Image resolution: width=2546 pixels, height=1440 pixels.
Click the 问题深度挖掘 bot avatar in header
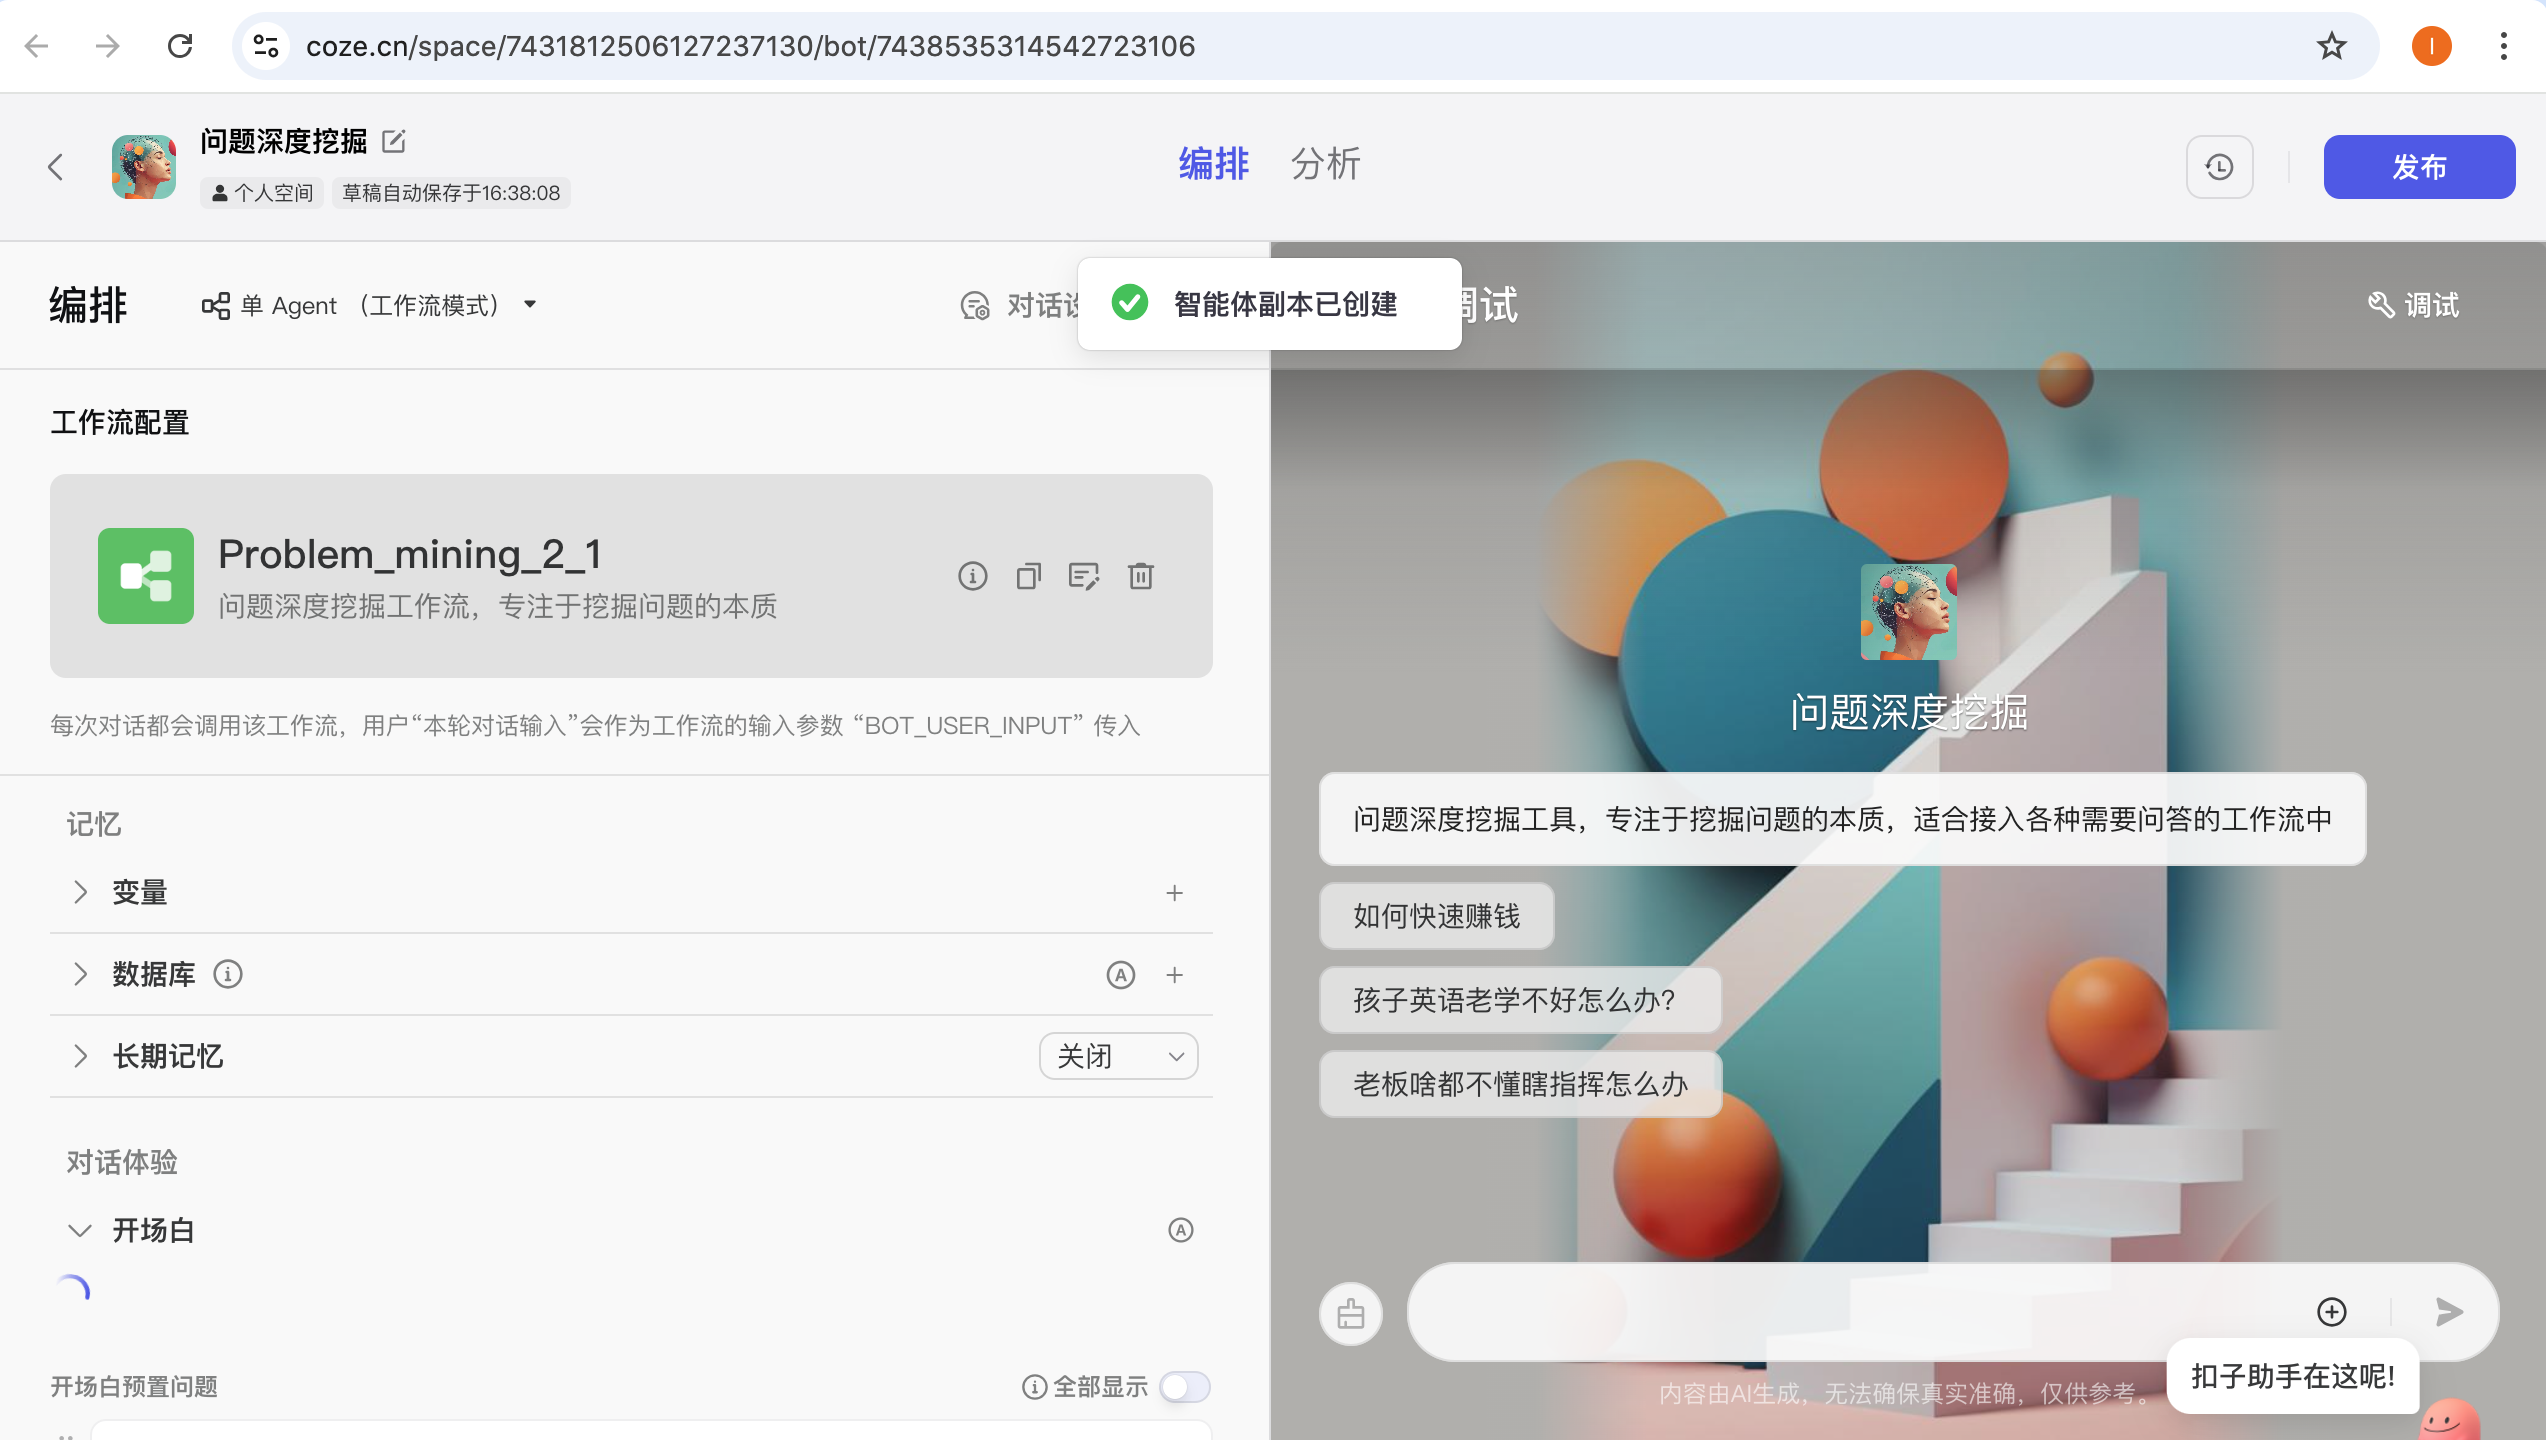click(144, 167)
